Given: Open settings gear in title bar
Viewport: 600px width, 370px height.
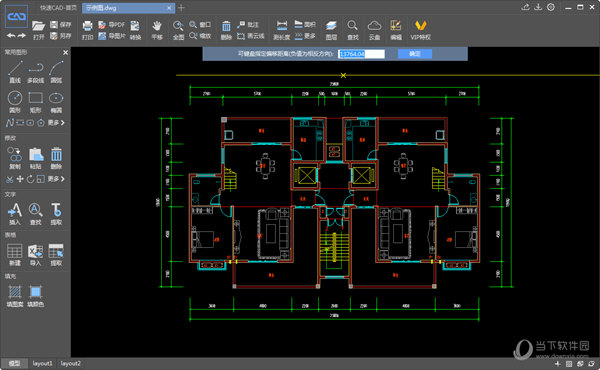Looking at the screenshot, I should pos(551,7).
